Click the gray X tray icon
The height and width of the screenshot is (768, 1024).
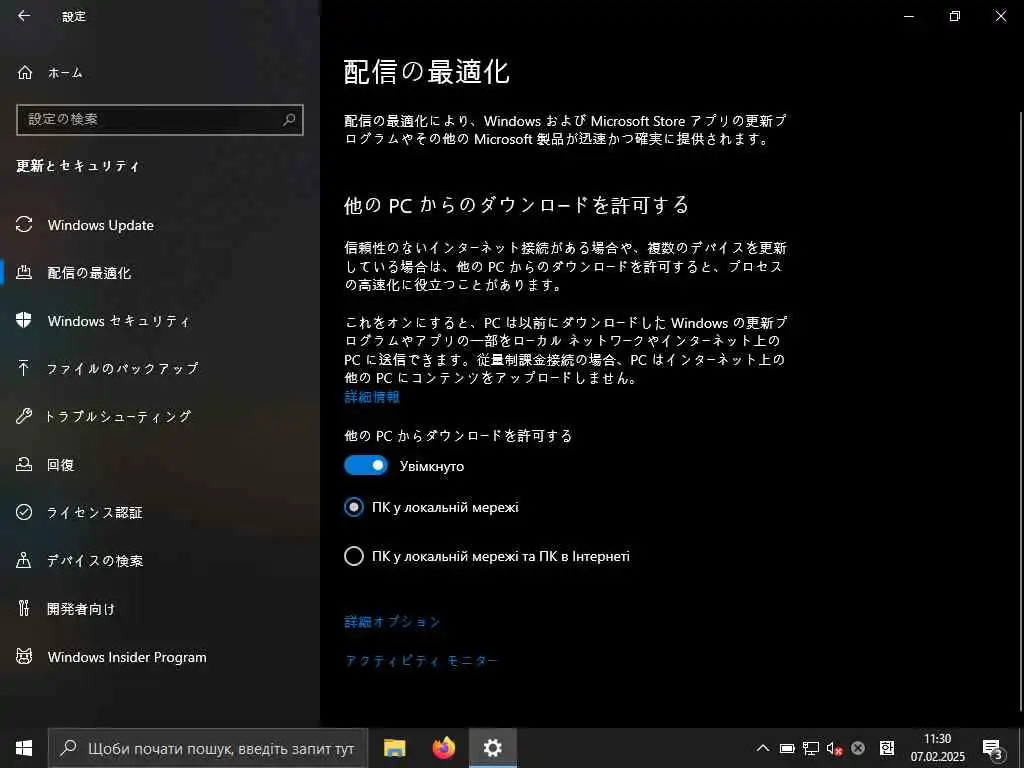[858, 748]
